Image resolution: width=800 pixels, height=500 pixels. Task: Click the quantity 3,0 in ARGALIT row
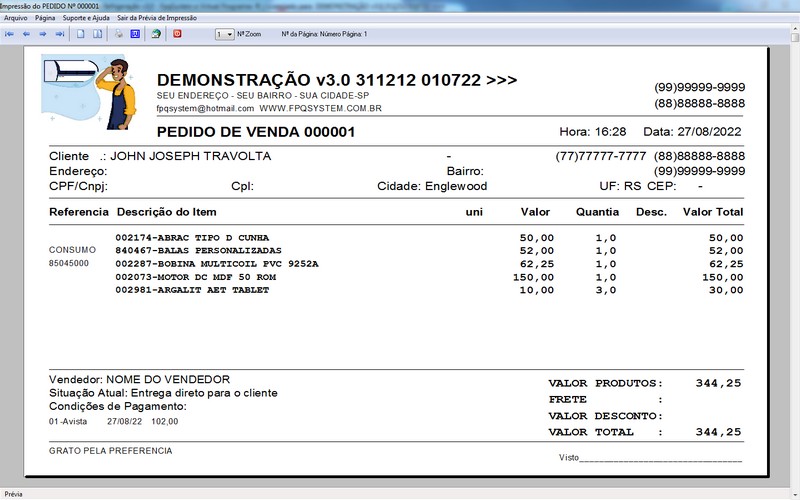point(606,290)
